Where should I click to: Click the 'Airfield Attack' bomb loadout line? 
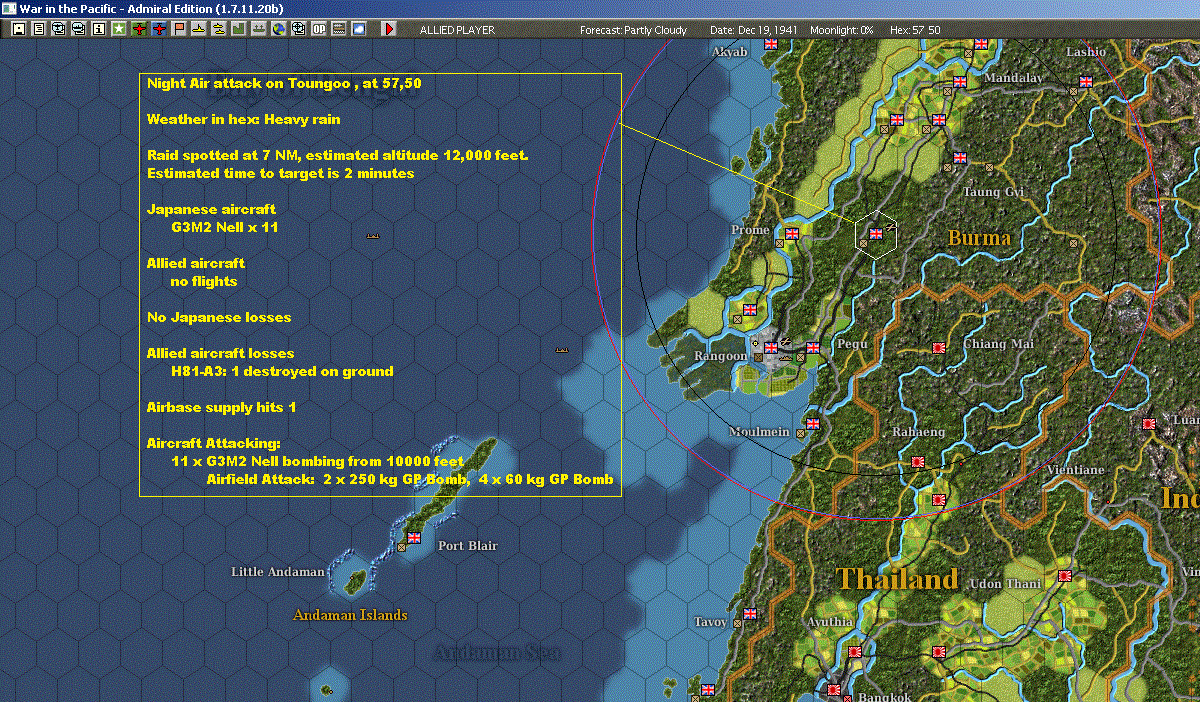[410, 480]
